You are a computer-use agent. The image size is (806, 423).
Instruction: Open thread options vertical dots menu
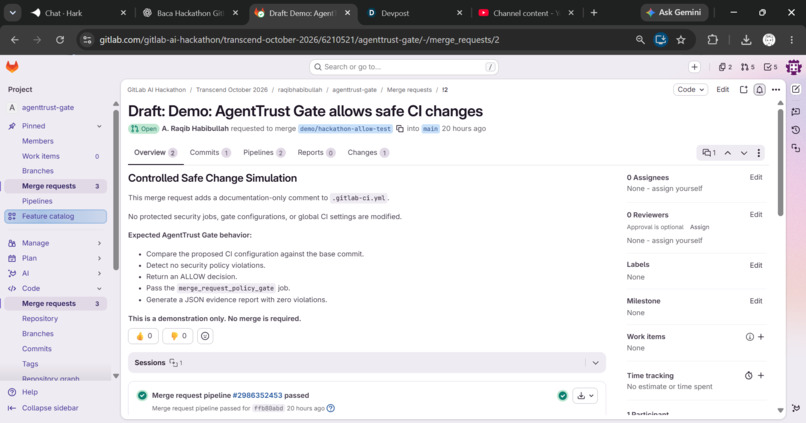click(759, 153)
